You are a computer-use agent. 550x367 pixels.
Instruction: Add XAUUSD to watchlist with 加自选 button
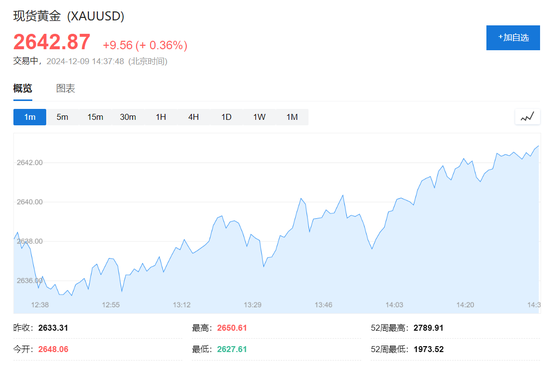[x=513, y=38]
